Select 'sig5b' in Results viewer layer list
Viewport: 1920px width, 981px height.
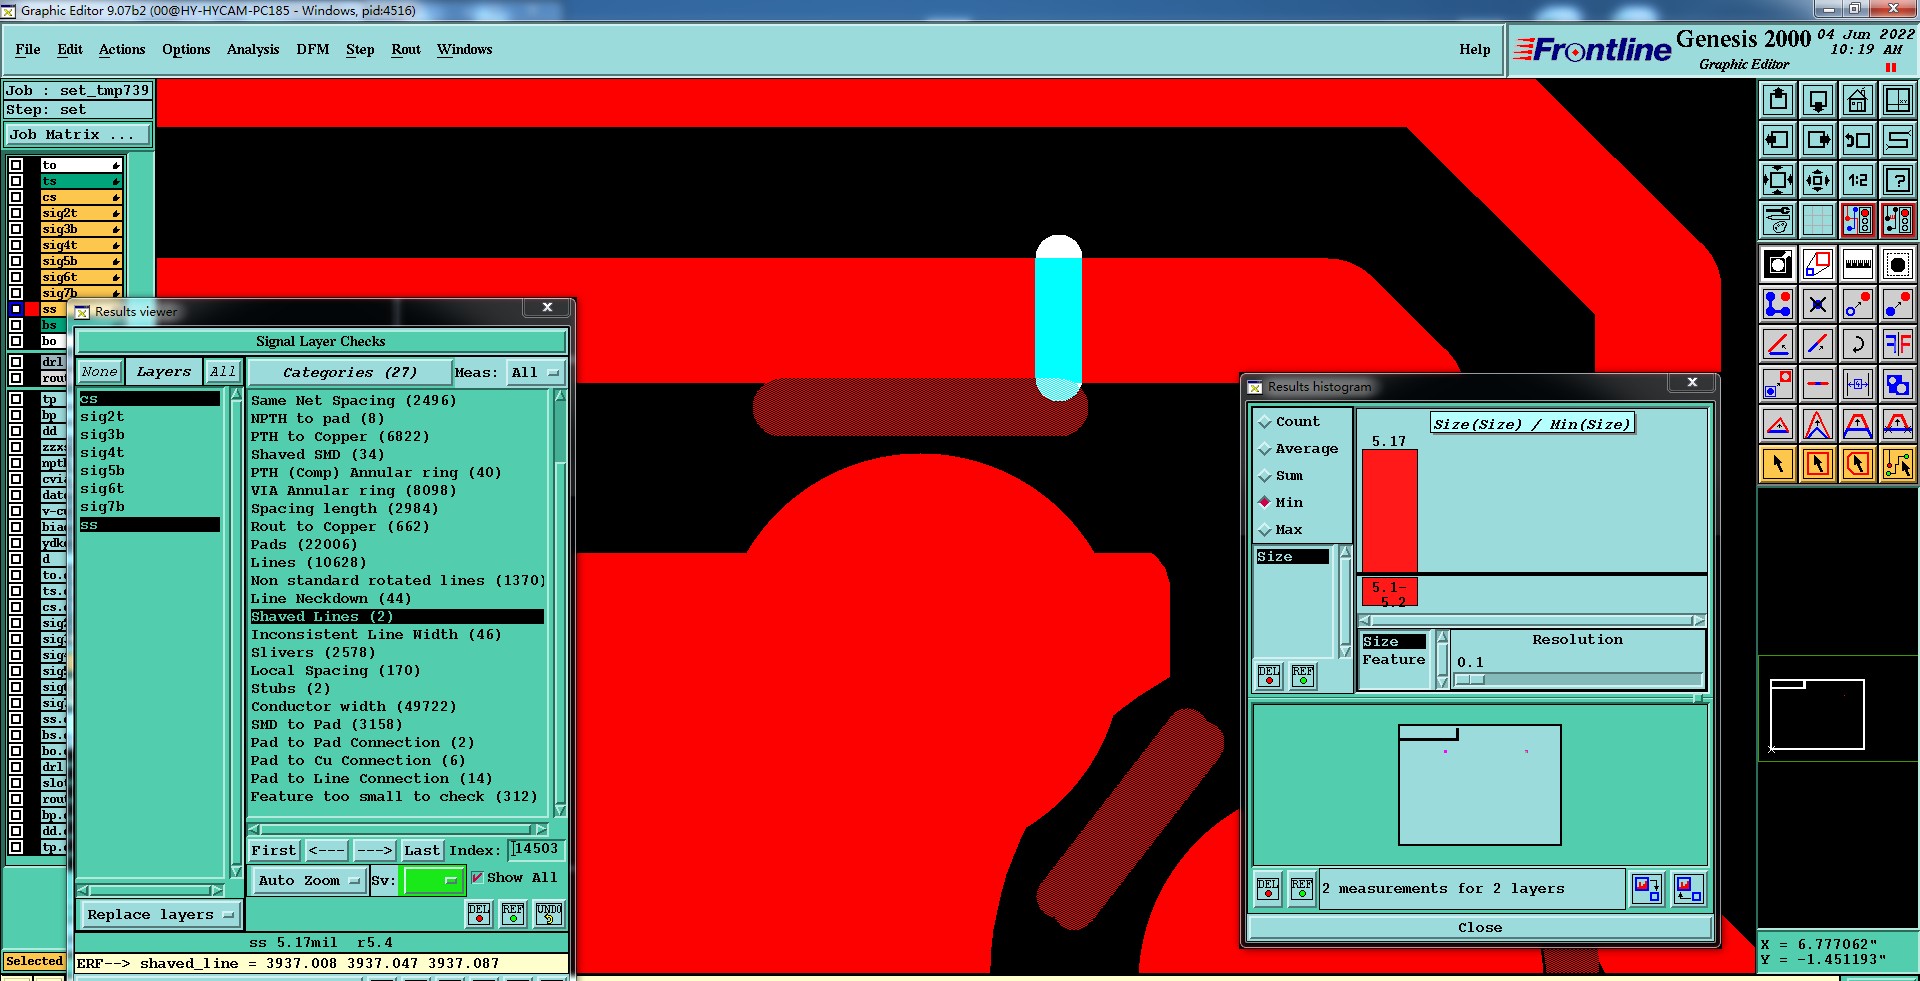(149, 470)
